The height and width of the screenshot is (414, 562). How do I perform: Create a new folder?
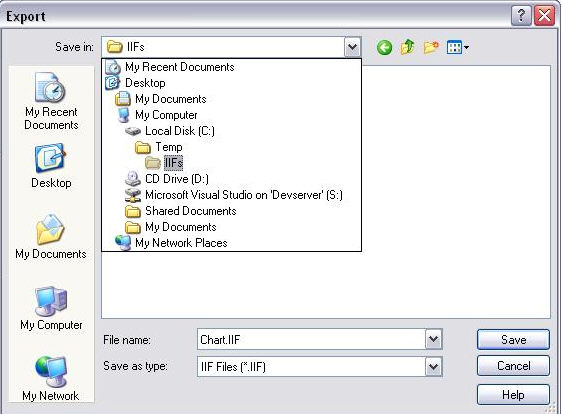point(431,47)
